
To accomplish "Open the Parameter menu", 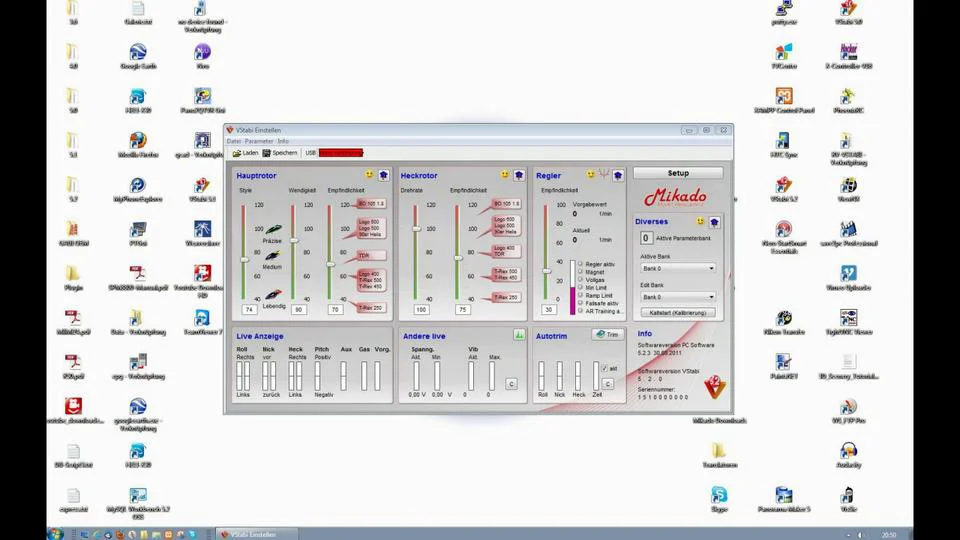I will (x=259, y=141).
